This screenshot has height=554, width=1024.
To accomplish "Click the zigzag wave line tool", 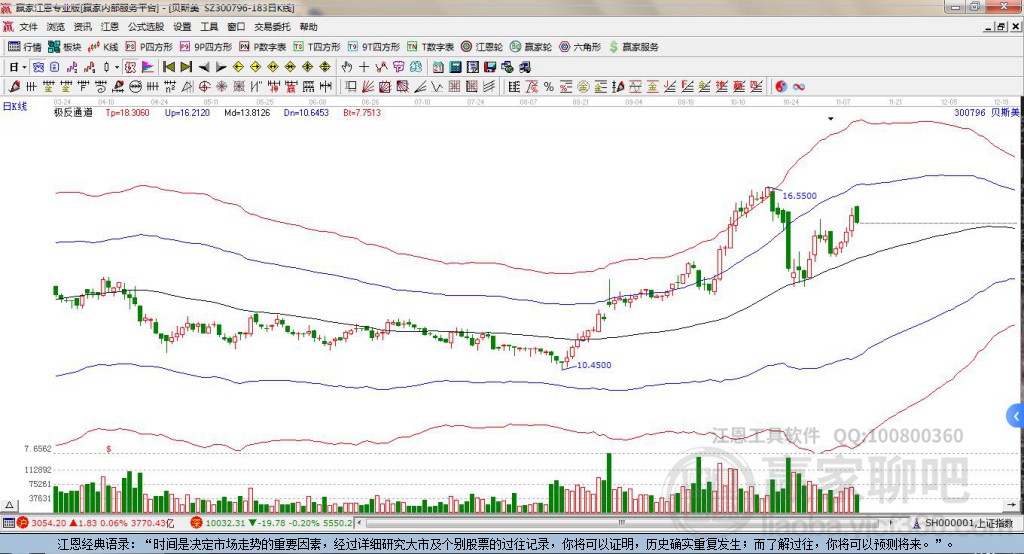I will point(436,86).
